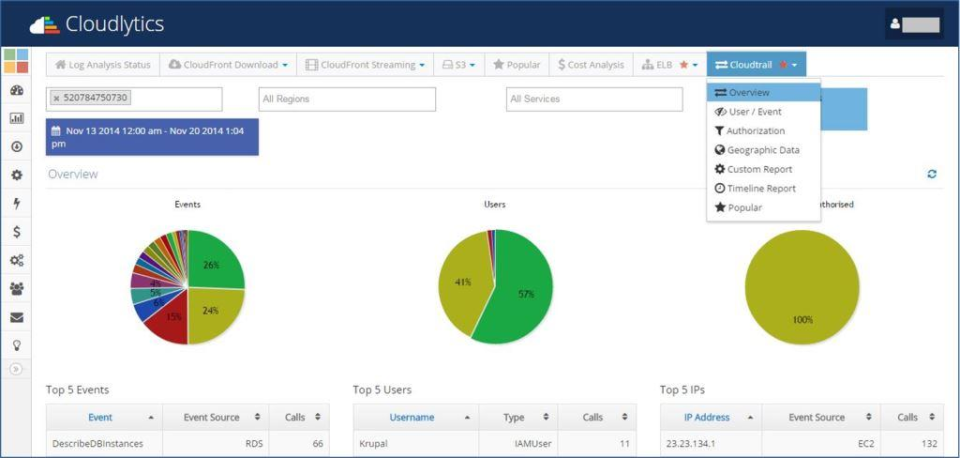Open the CloudFront Streaming dropdown tab

coord(366,64)
